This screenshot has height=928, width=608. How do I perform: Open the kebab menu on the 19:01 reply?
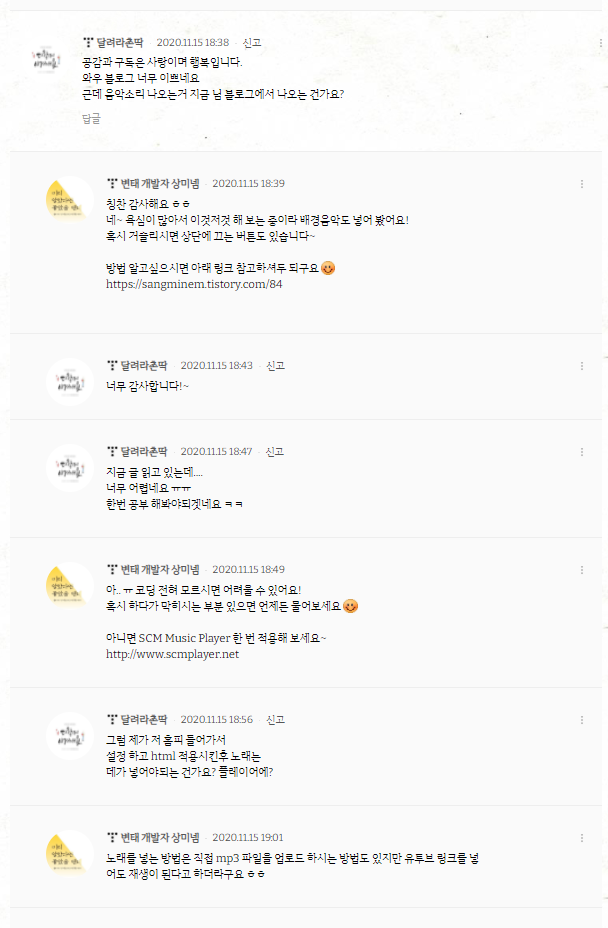[x=582, y=838]
